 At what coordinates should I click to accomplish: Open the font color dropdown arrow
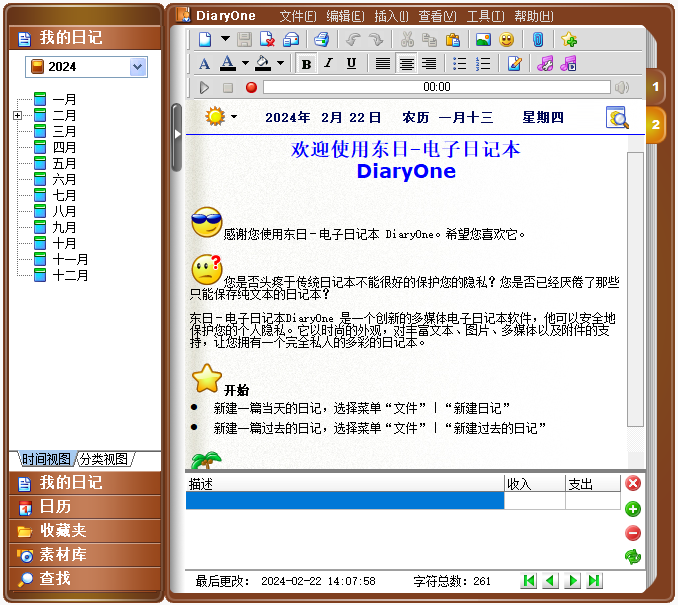(245, 63)
